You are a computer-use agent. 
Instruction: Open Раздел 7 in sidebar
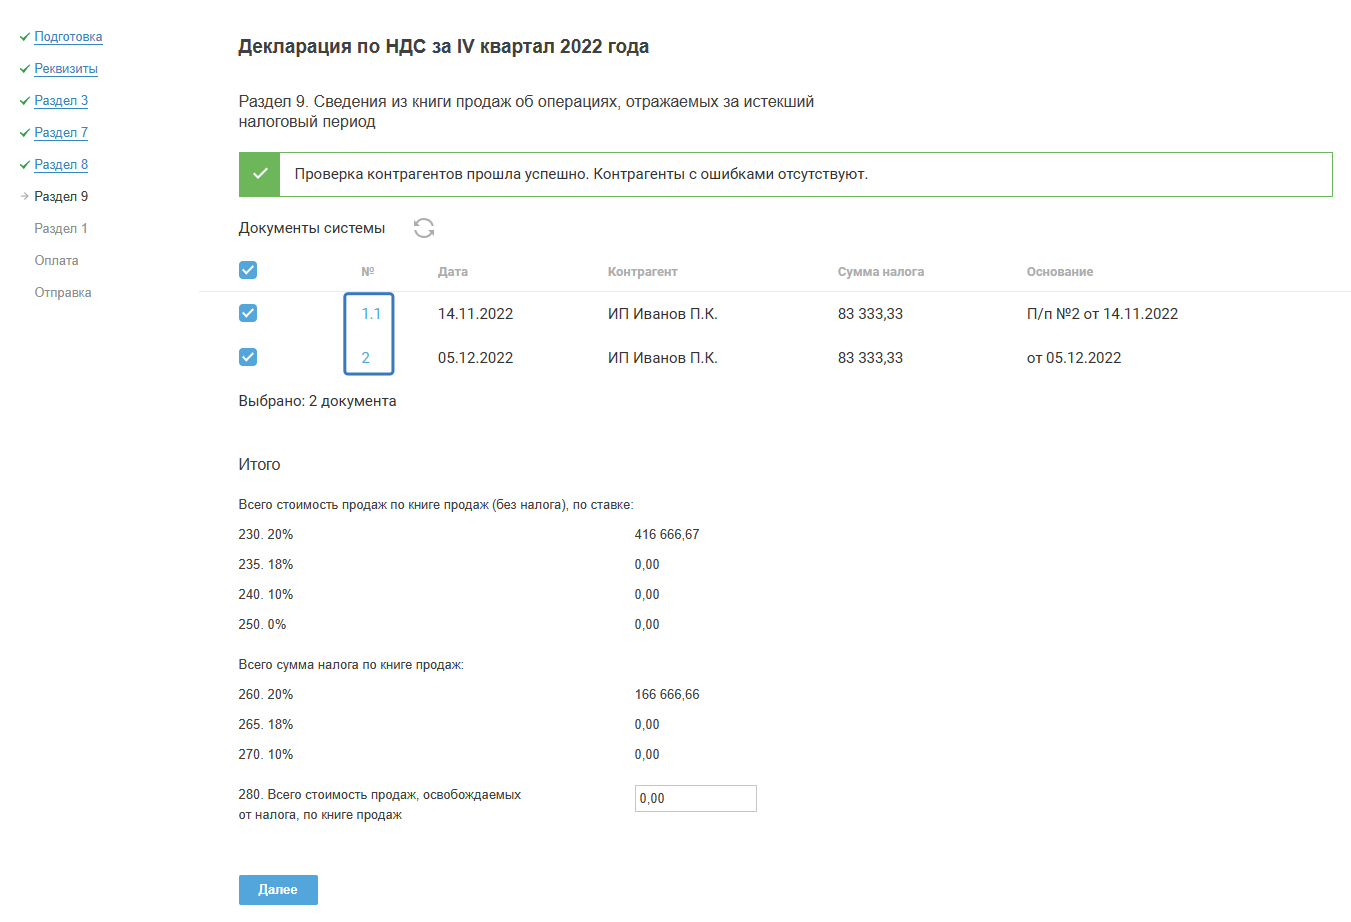click(61, 133)
